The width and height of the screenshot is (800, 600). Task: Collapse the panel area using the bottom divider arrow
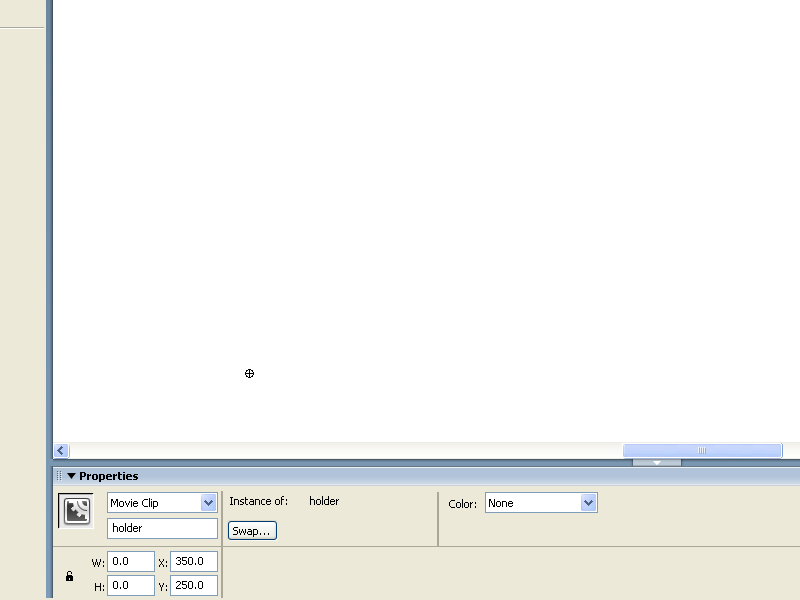click(657, 463)
